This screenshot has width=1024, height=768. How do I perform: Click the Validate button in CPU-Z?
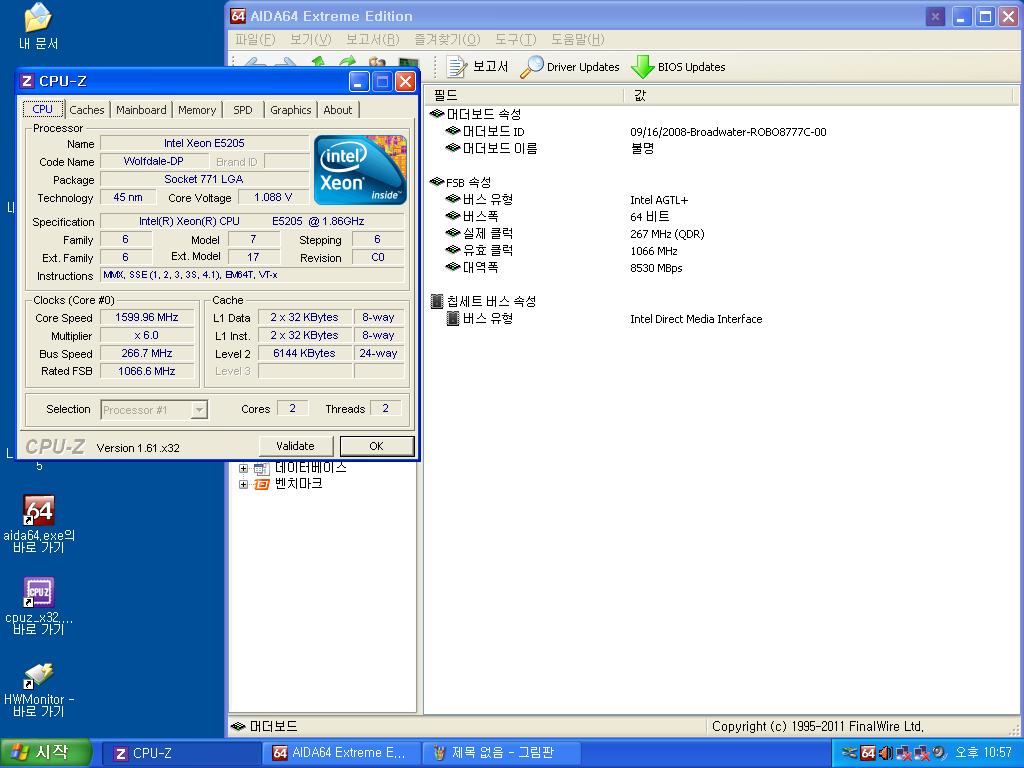[x=296, y=446]
